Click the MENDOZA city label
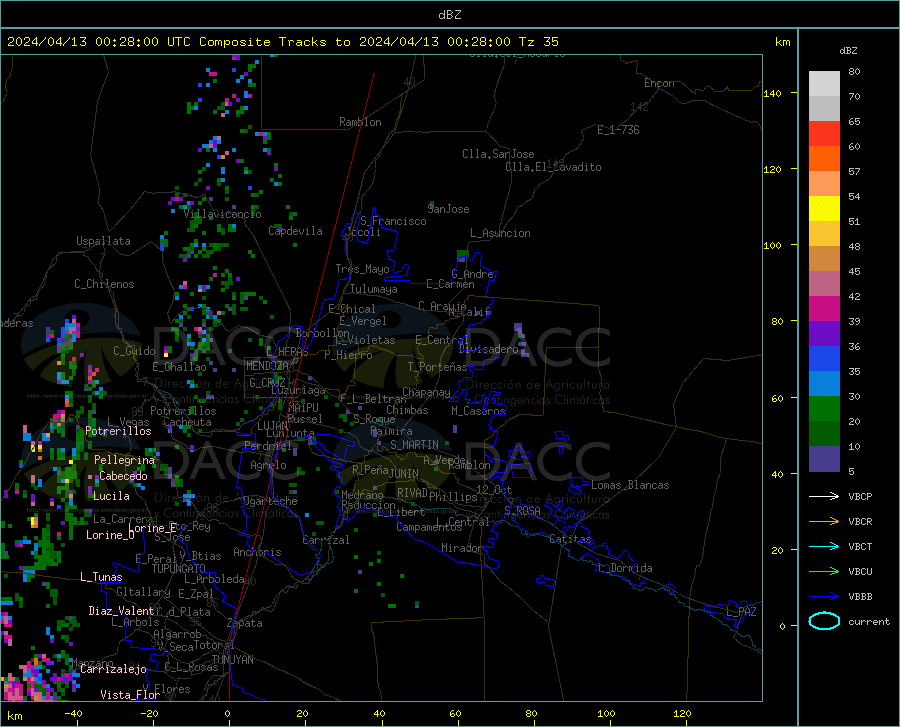The image size is (900, 727). click(267, 366)
